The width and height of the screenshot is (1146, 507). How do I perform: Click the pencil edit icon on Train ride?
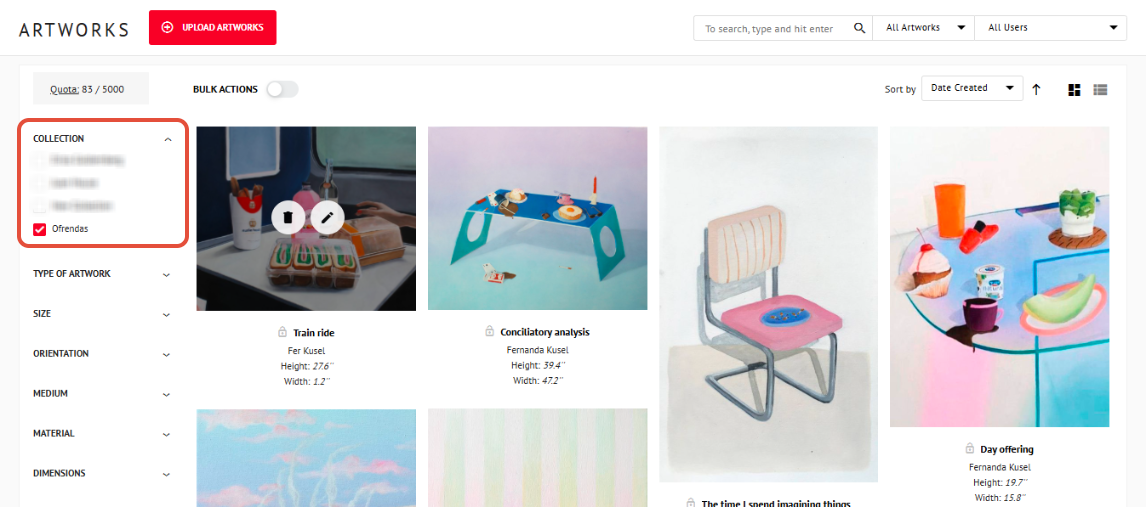(327, 217)
